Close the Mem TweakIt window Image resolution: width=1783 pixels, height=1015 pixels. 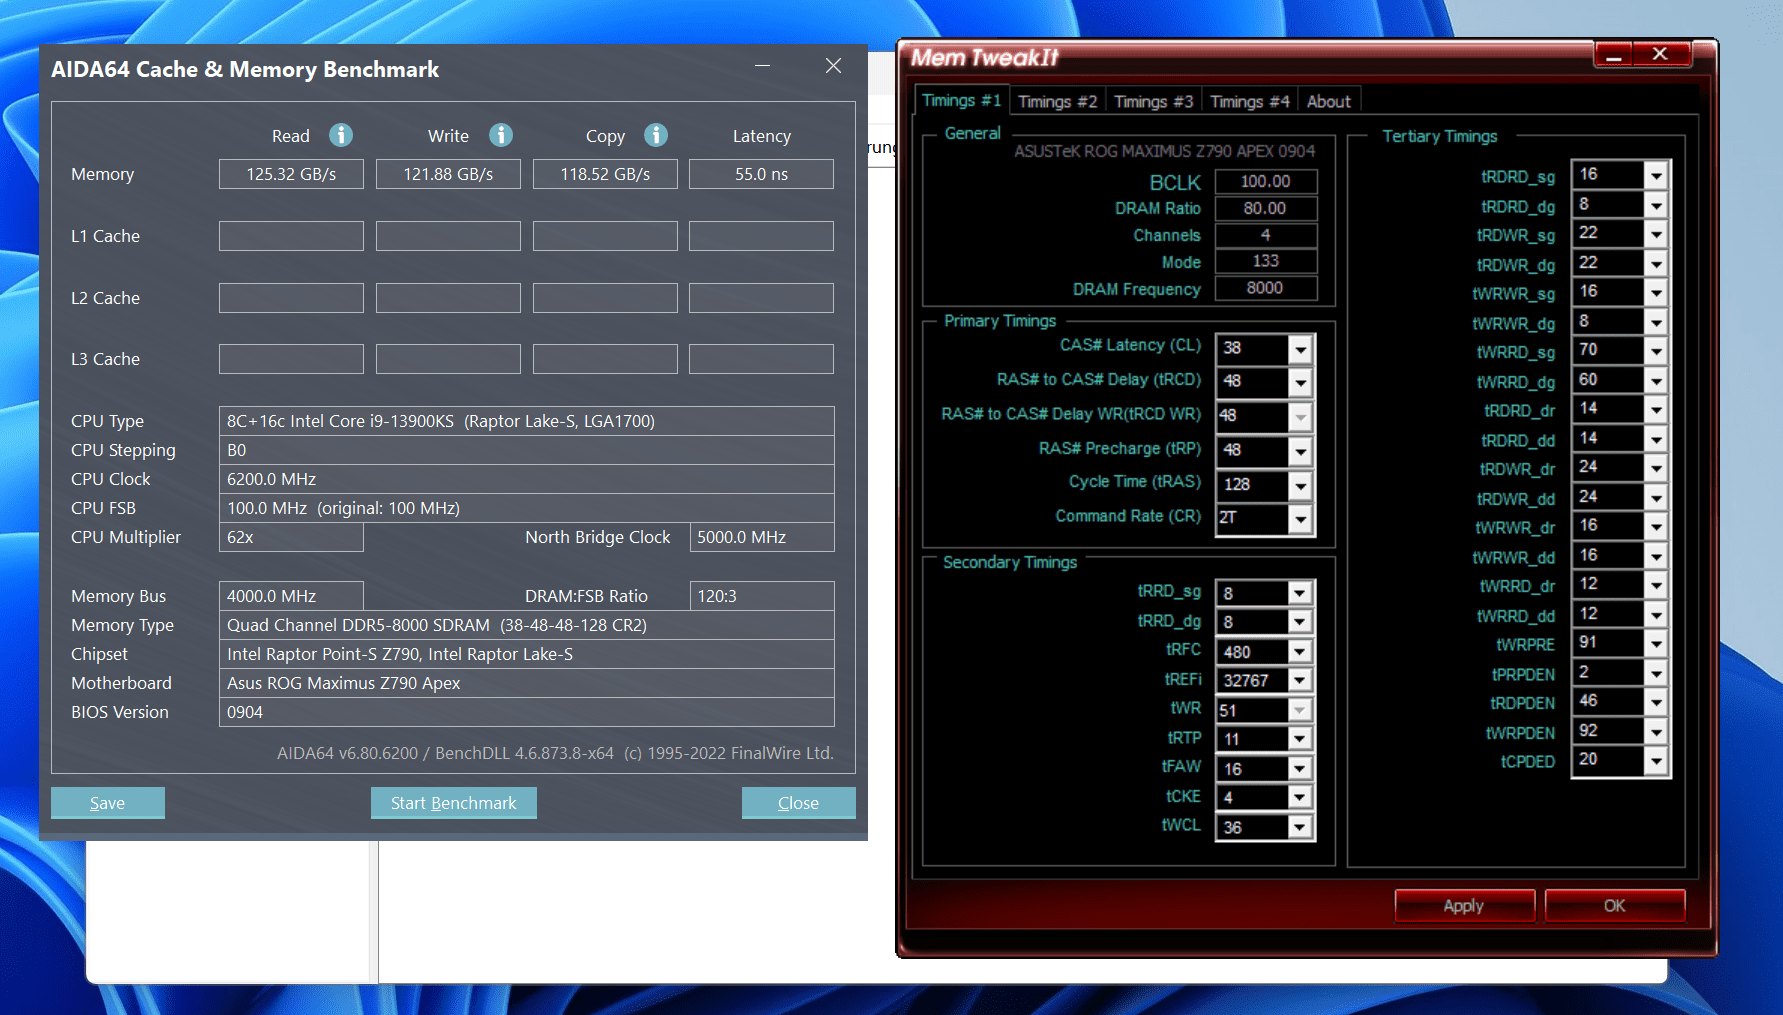tap(1661, 54)
